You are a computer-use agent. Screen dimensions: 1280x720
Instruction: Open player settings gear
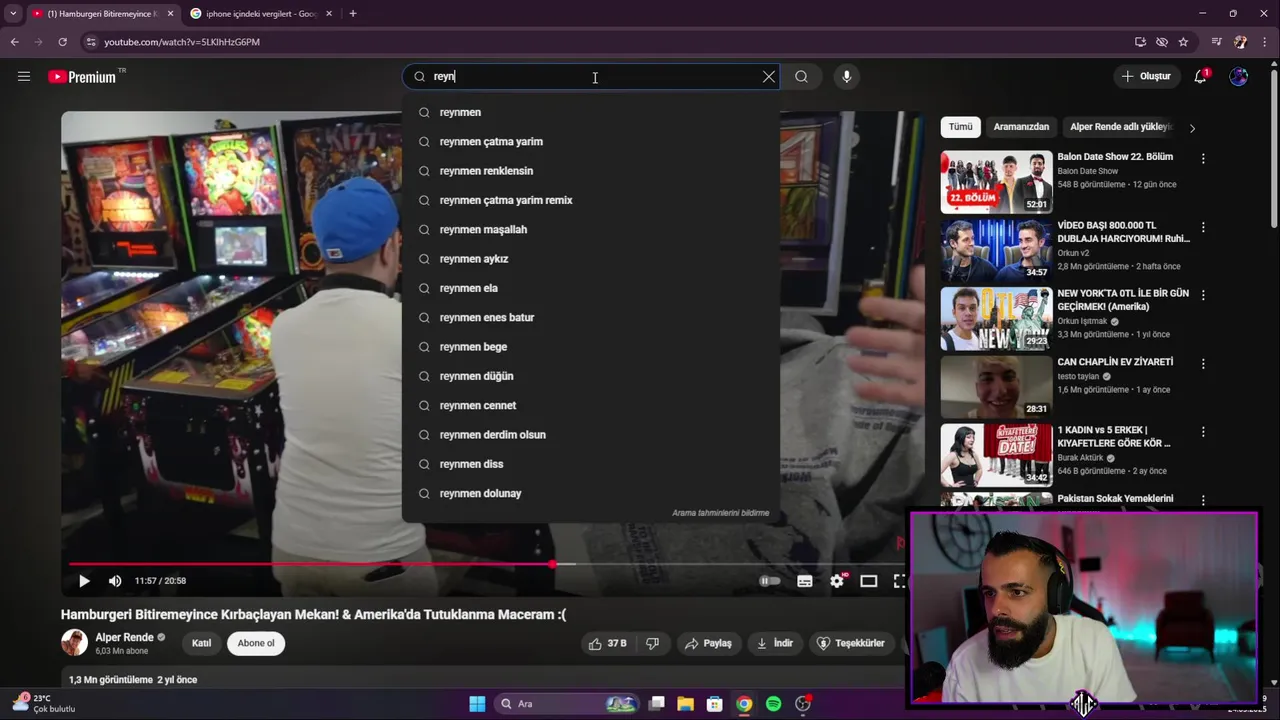(837, 581)
